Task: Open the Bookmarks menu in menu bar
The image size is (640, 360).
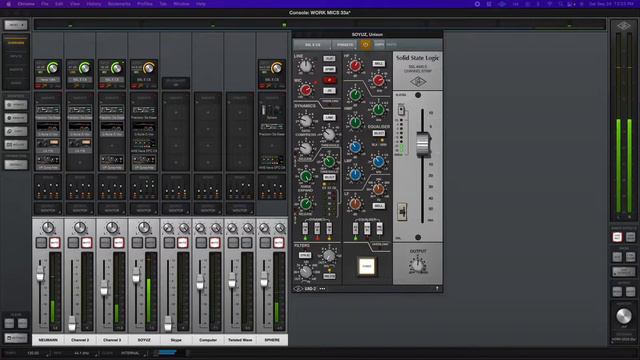Action: (x=119, y=4)
